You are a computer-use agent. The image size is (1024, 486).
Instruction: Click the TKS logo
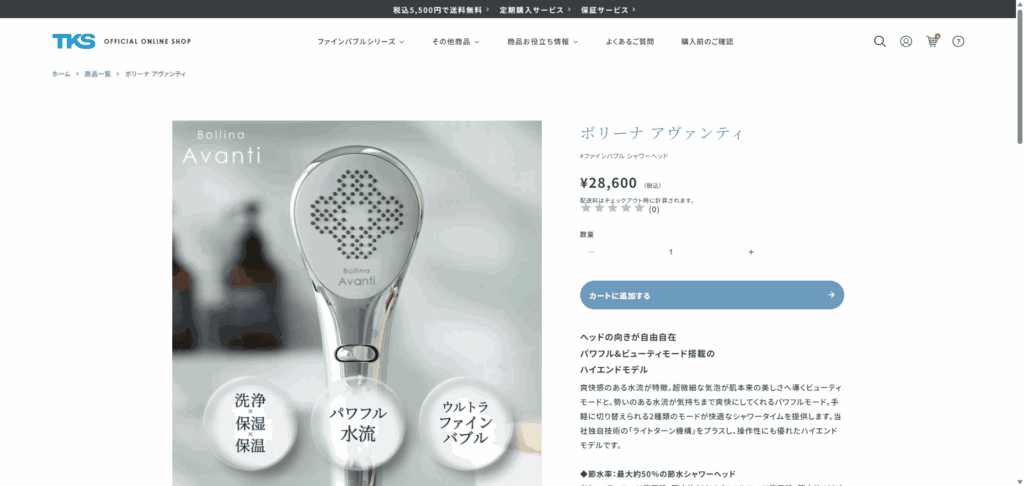click(74, 41)
